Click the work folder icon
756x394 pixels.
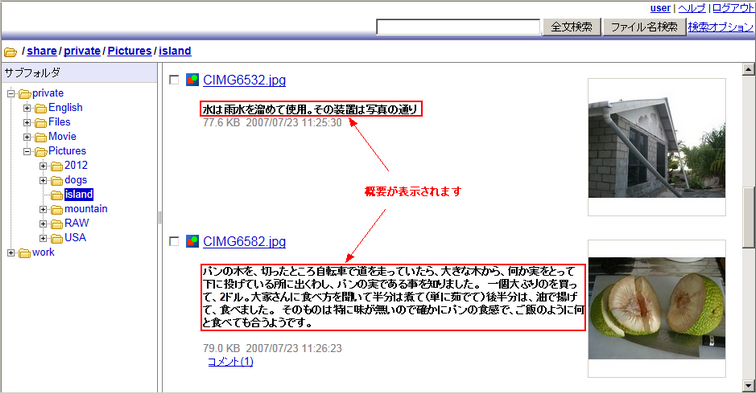point(25,253)
